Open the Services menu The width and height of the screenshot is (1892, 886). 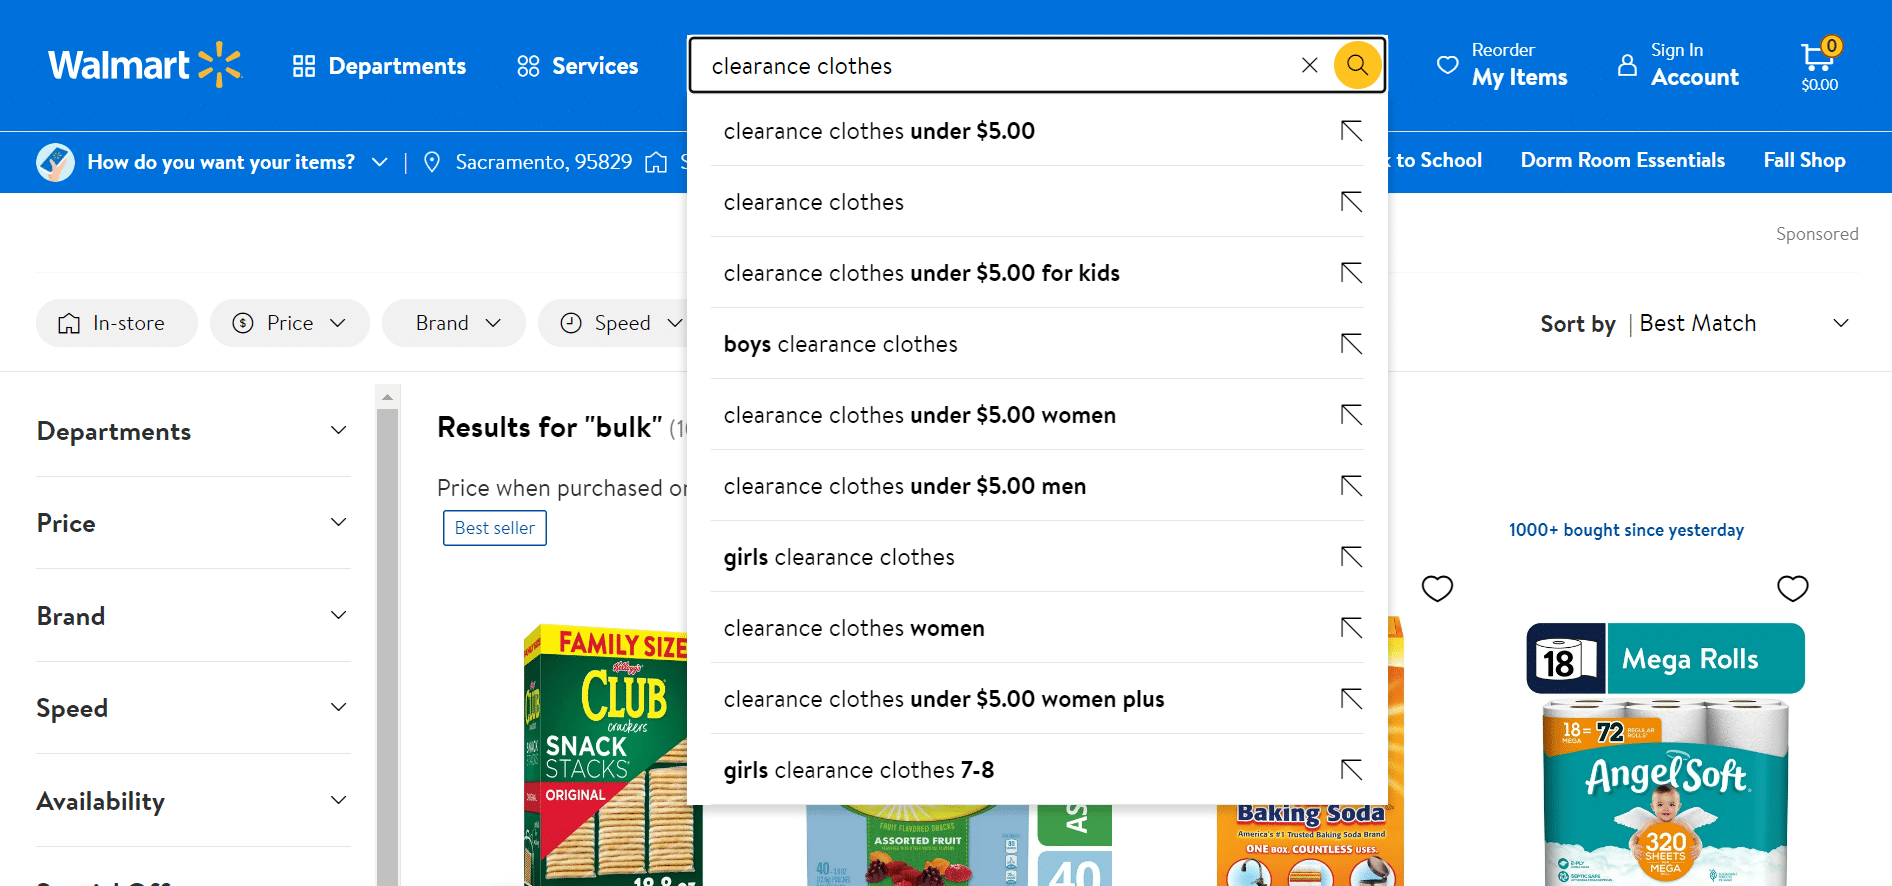tap(577, 66)
